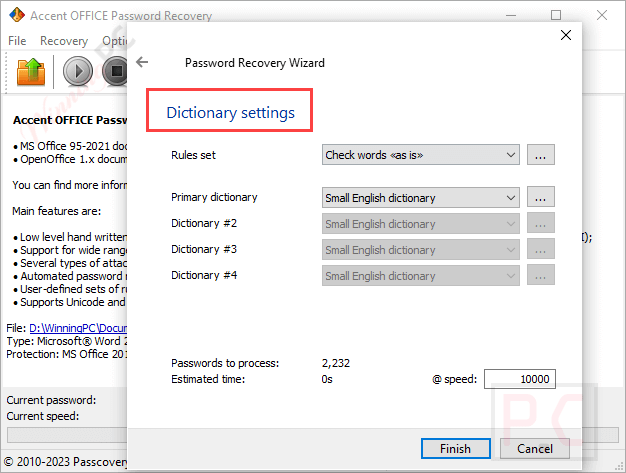The height and width of the screenshot is (473, 626).
Task: Click the open file toolbar icon
Action: click(31, 71)
